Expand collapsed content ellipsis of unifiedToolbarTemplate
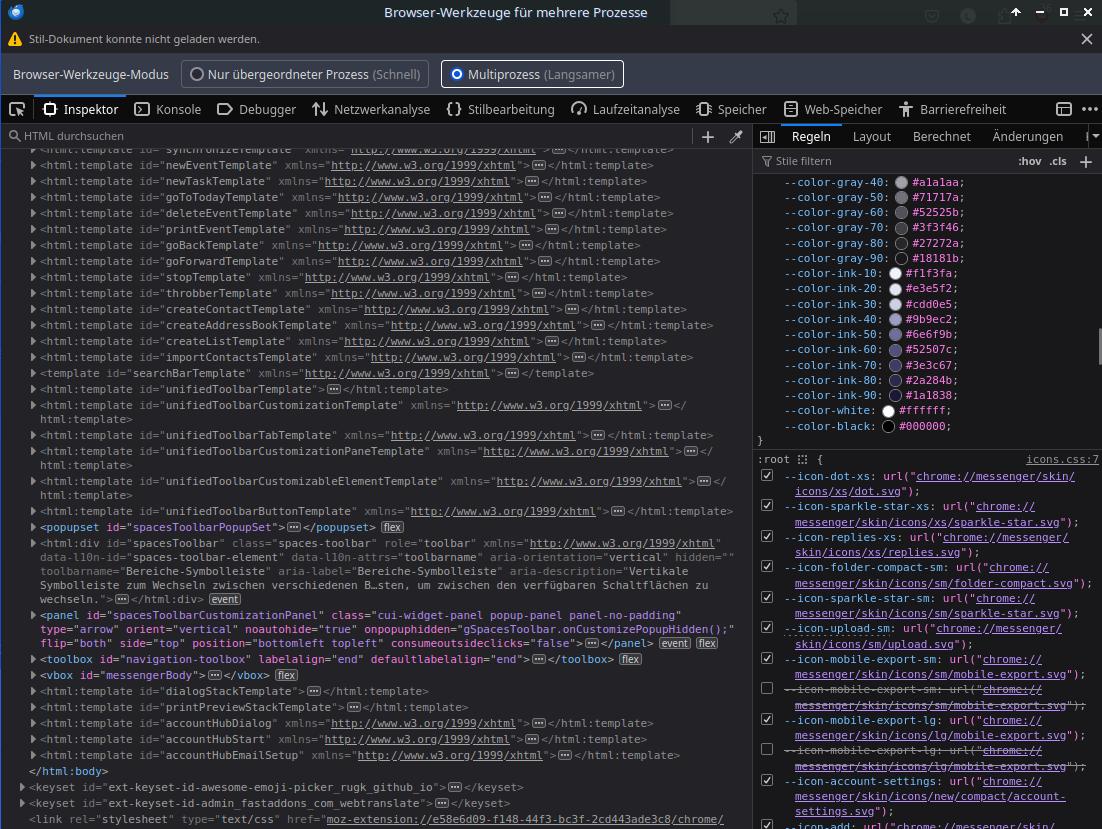Image resolution: width=1102 pixels, height=829 pixels. click(x=335, y=389)
